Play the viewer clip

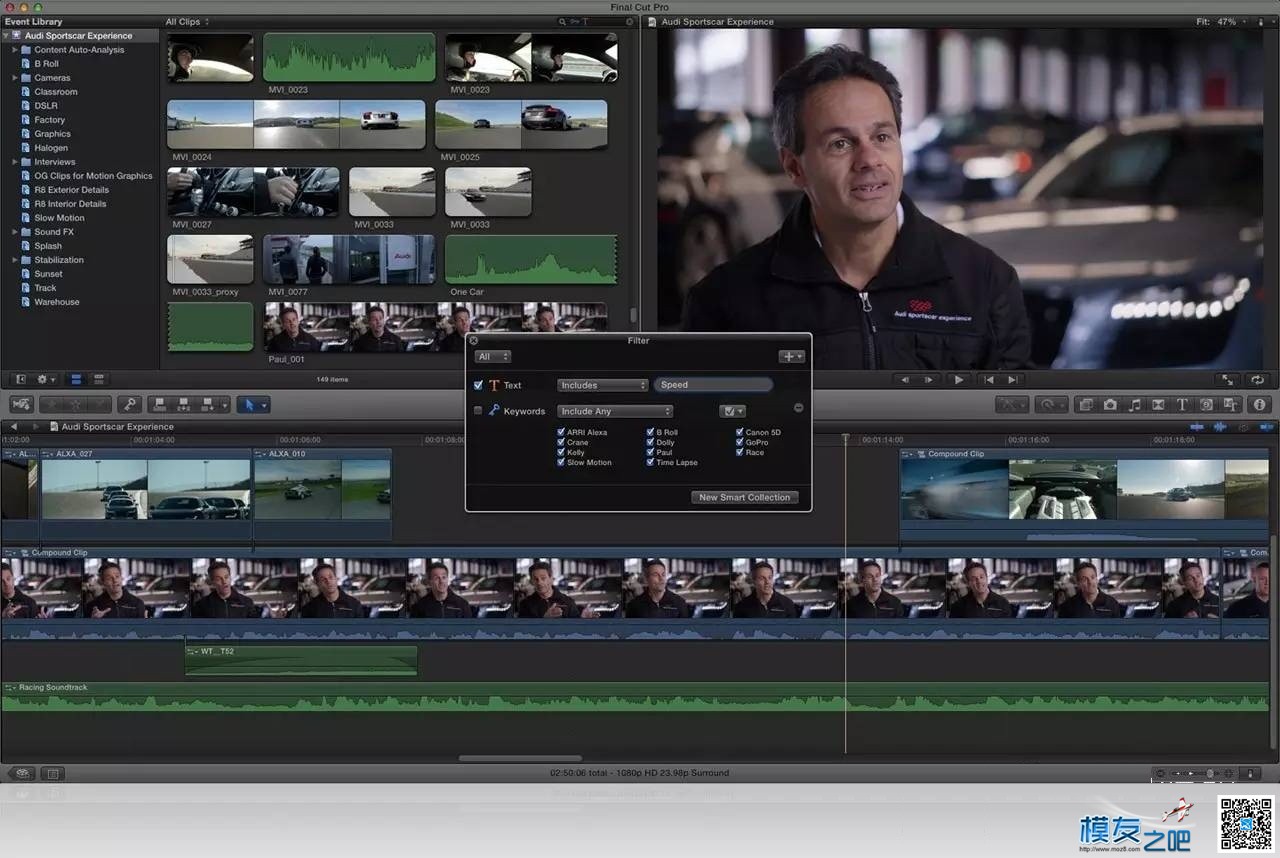[959, 380]
